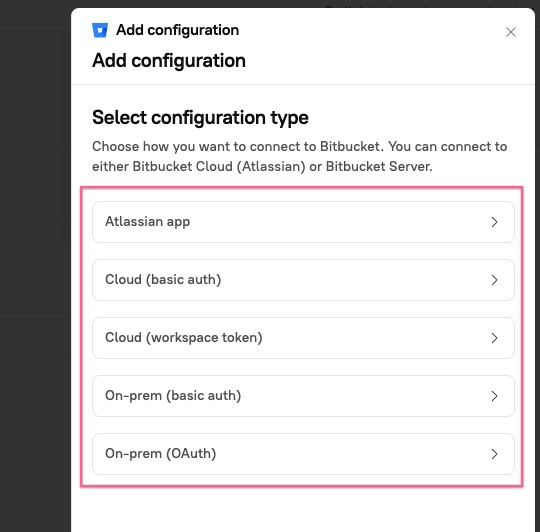The height and width of the screenshot is (532, 540).
Task: Click the chevron arrow beside Atlassian app
Action: (495, 222)
